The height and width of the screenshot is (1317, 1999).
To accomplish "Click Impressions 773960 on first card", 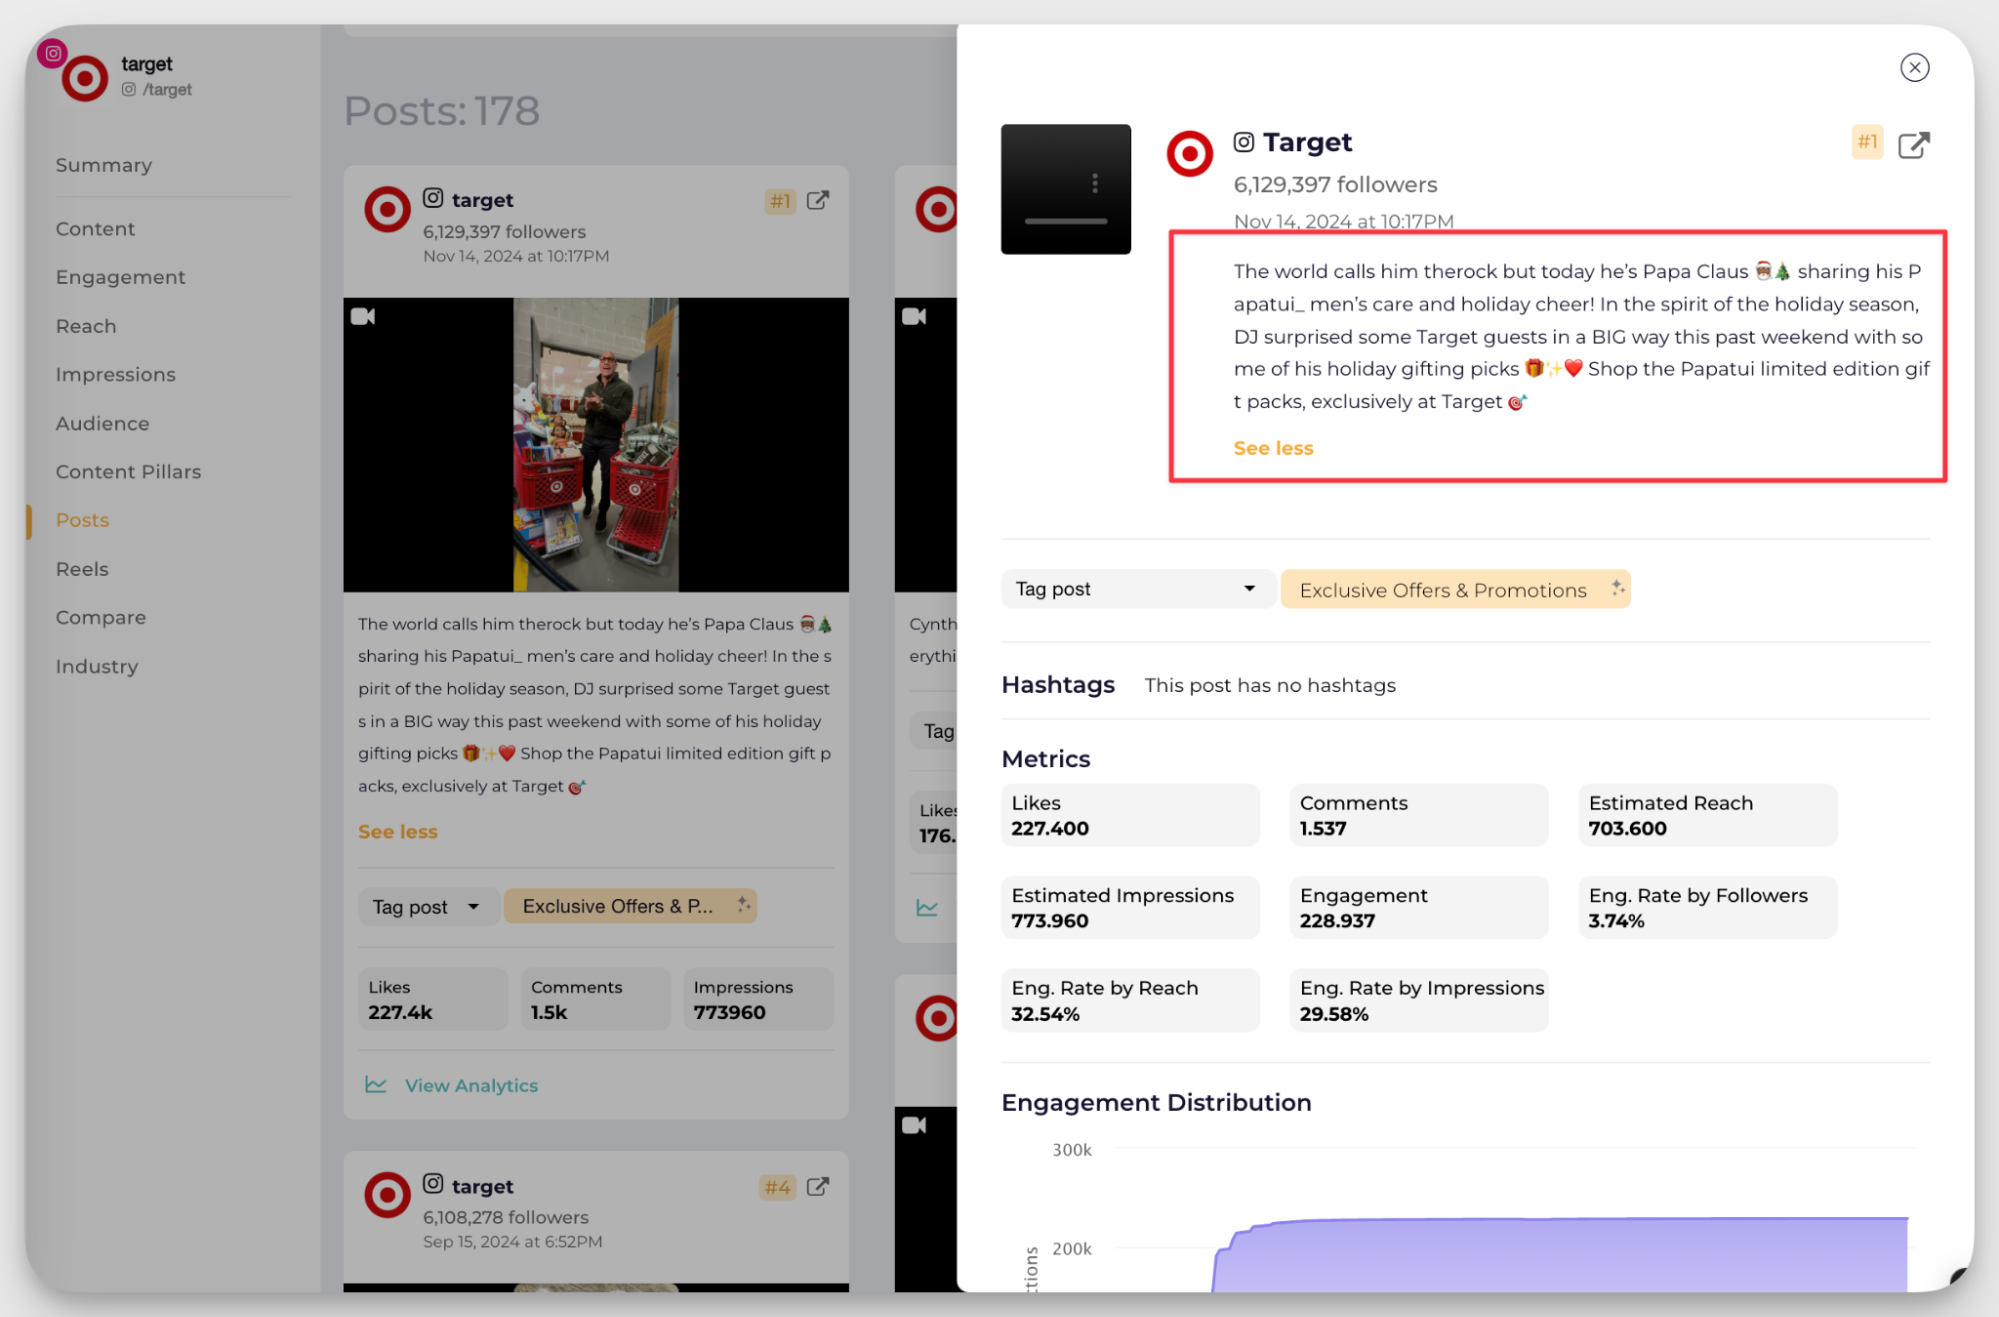I will coord(759,999).
